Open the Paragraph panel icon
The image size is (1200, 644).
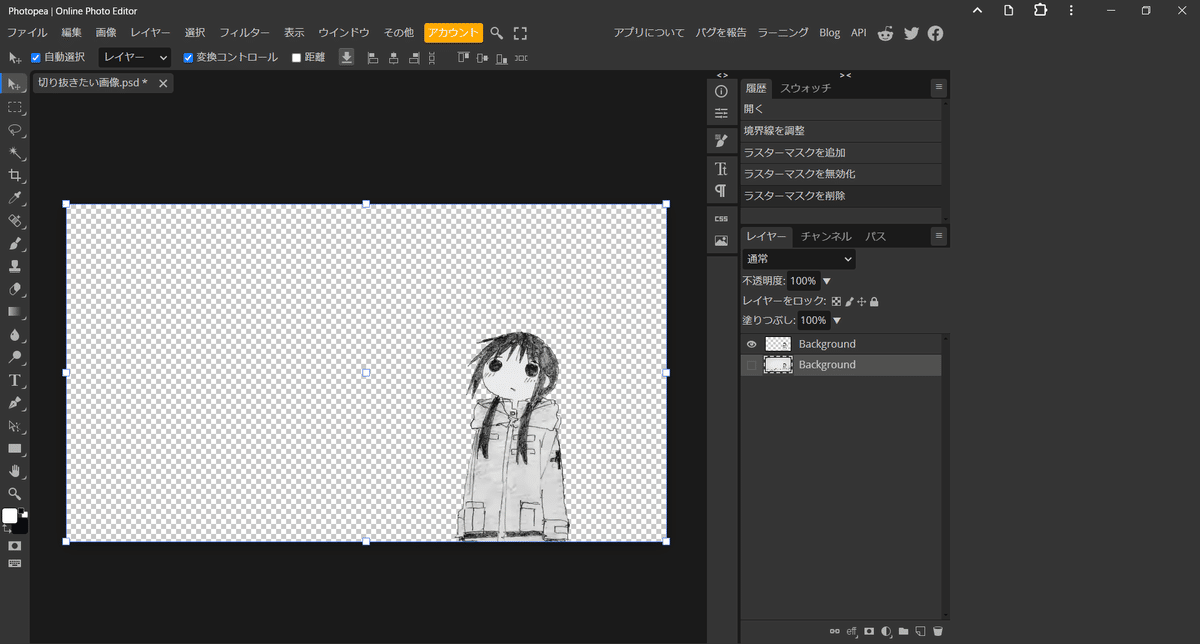click(721, 190)
